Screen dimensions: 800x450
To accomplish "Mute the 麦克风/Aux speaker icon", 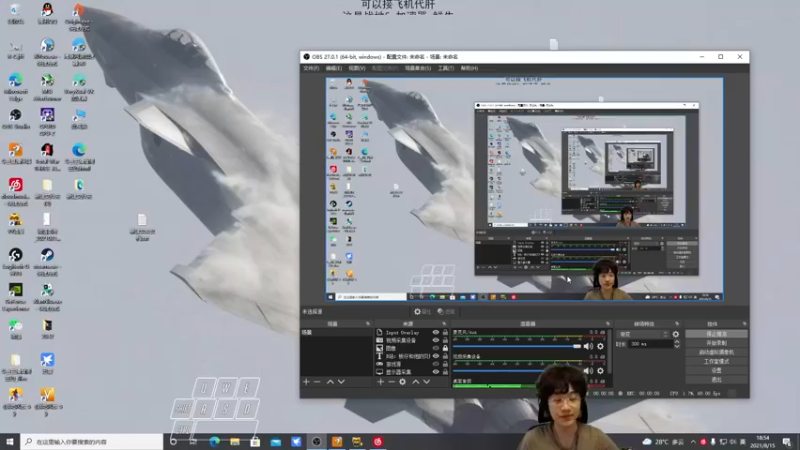I will 588,346.
